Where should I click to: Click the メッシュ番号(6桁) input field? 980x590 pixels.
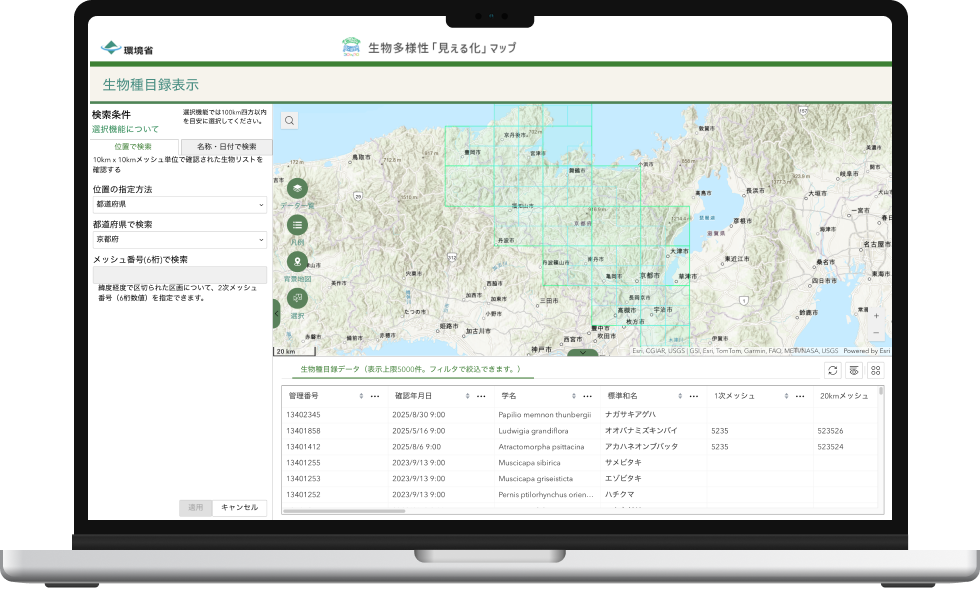(x=179, y=274)
